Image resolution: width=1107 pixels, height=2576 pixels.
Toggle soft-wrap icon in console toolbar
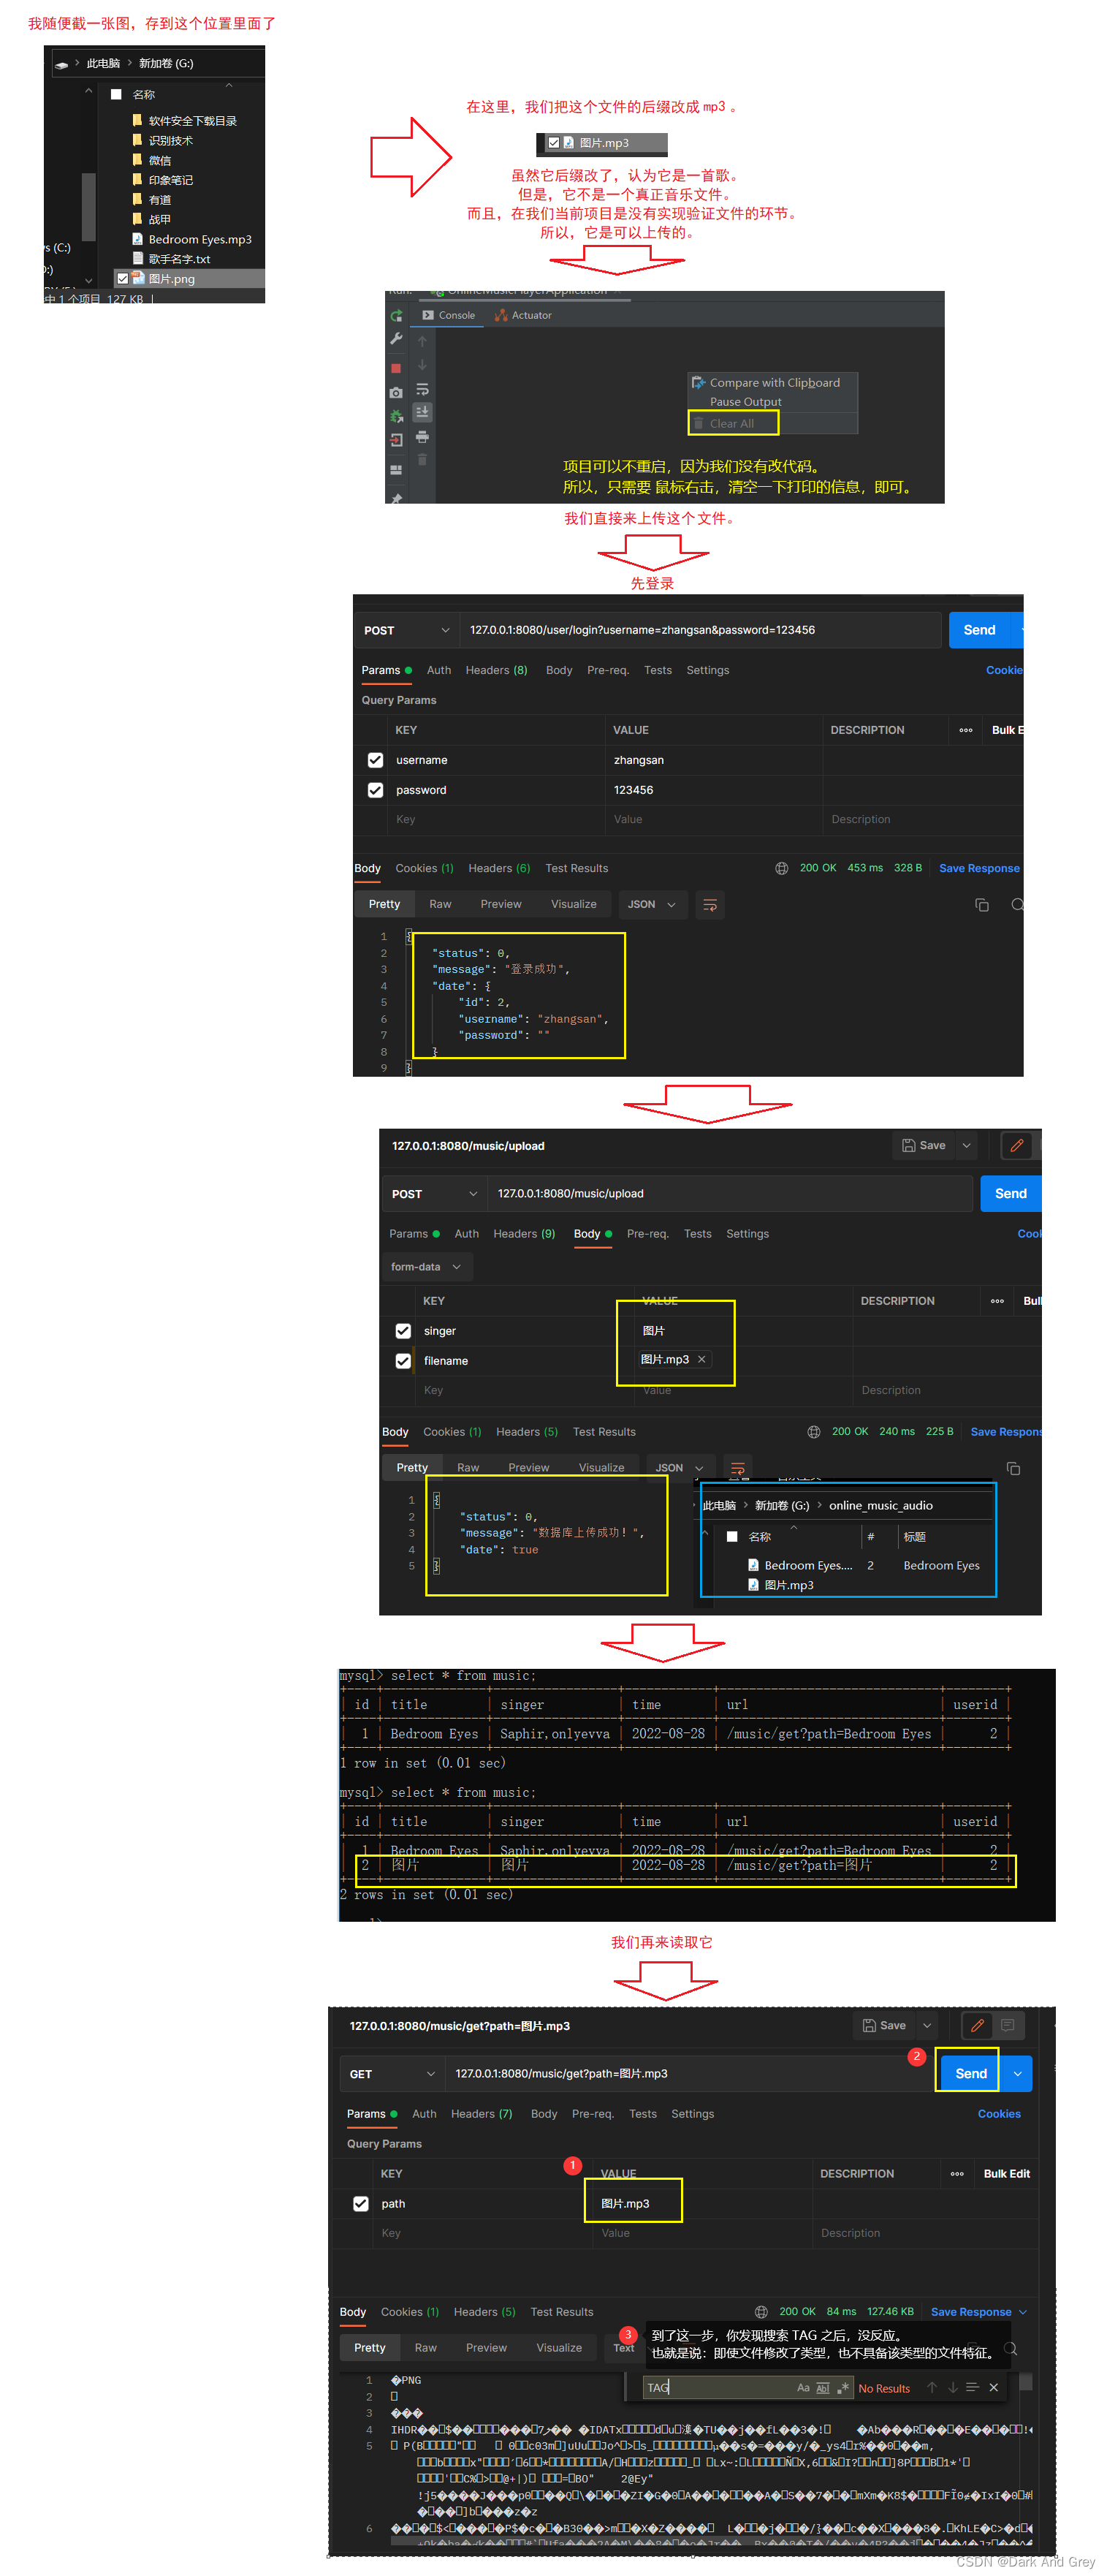pyautogui.click(x=422, y=389)
